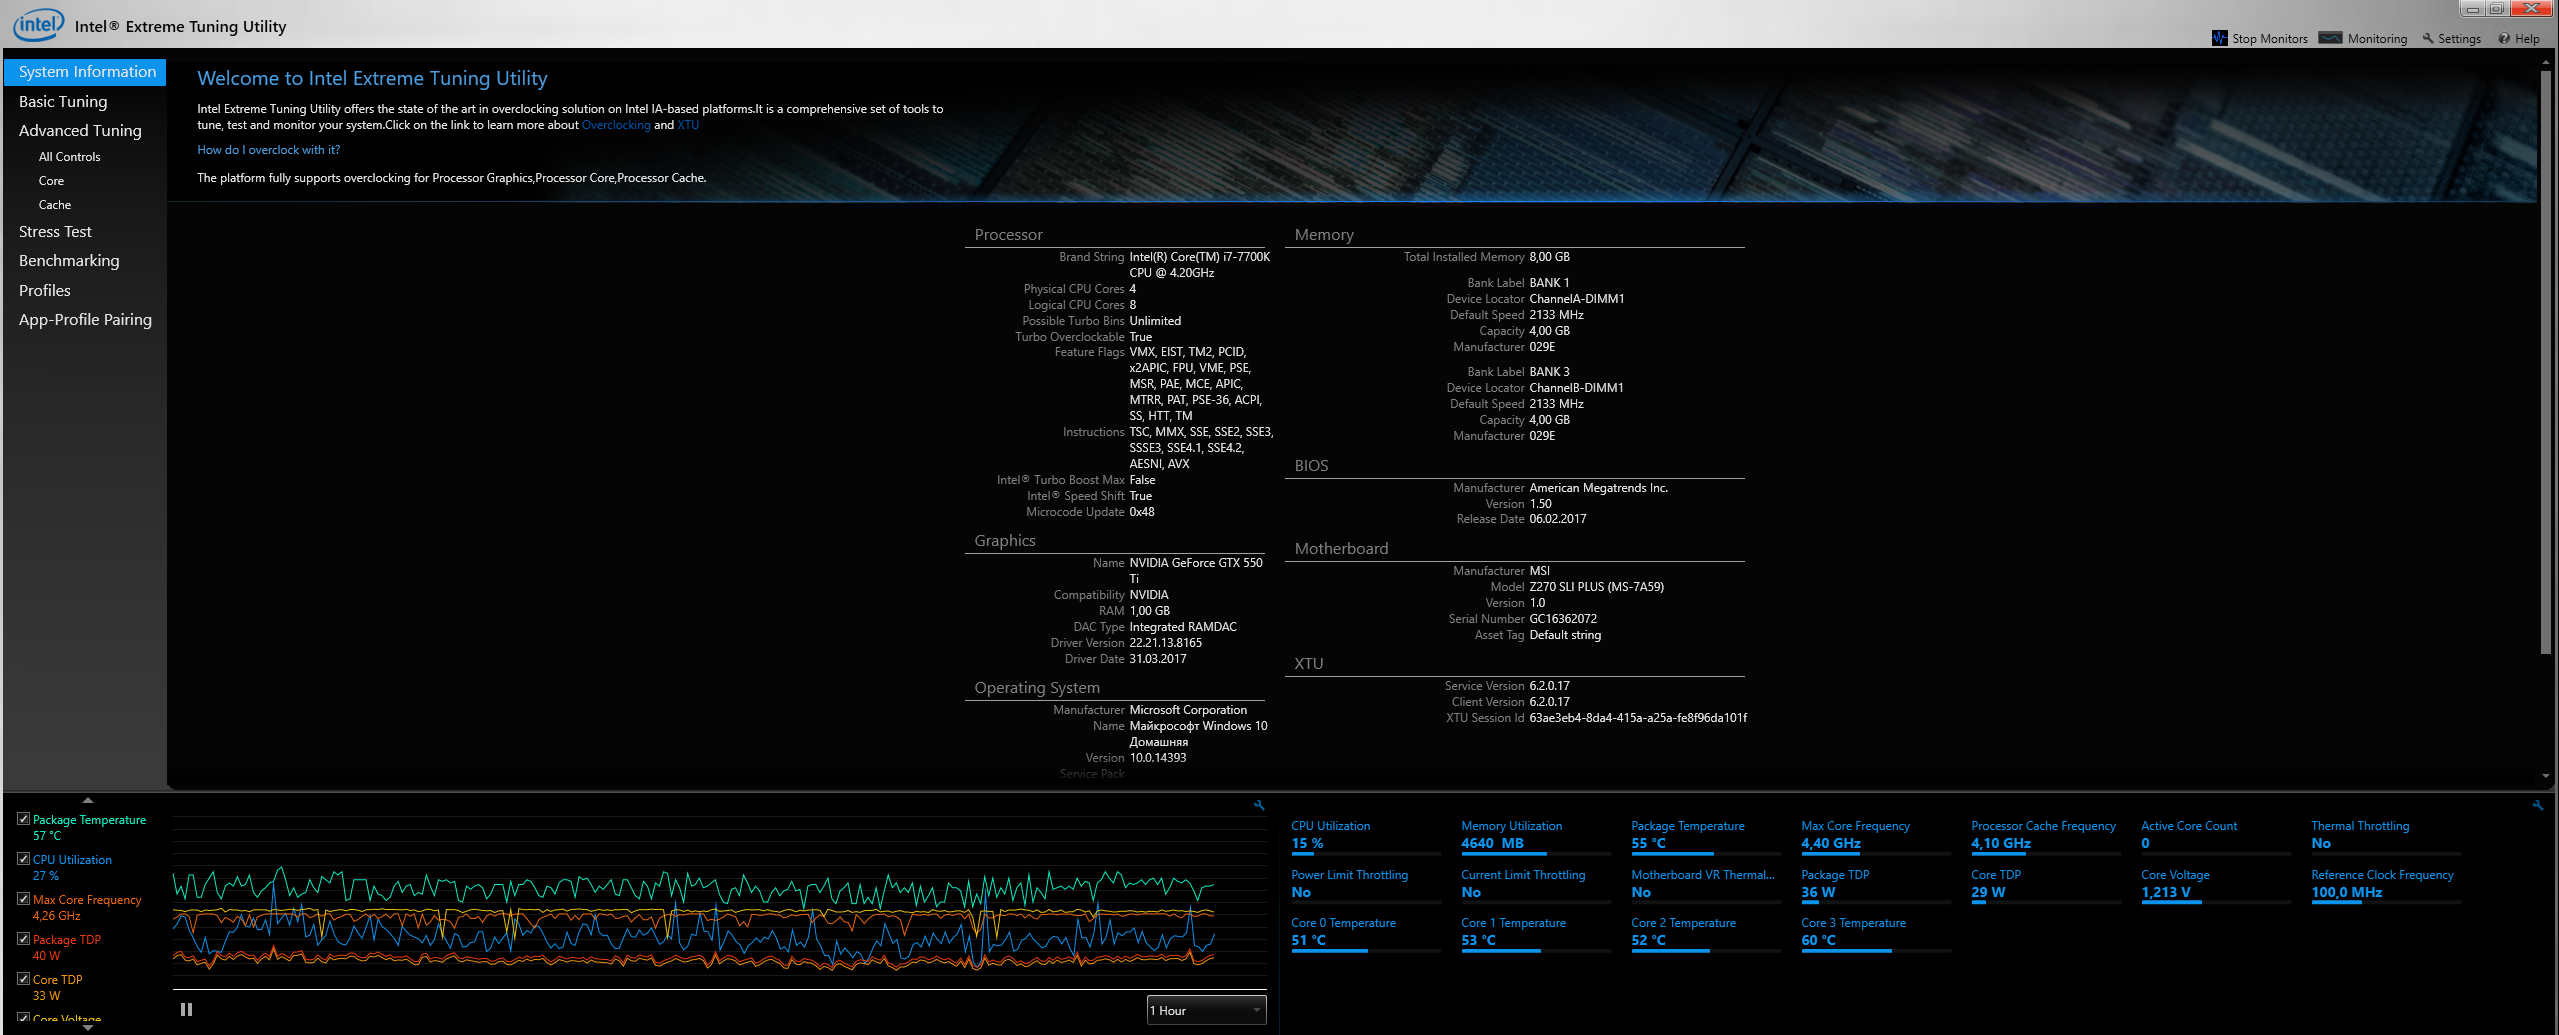Click the total installed memory '8,00 GB'

click(x=1550, y=257)
